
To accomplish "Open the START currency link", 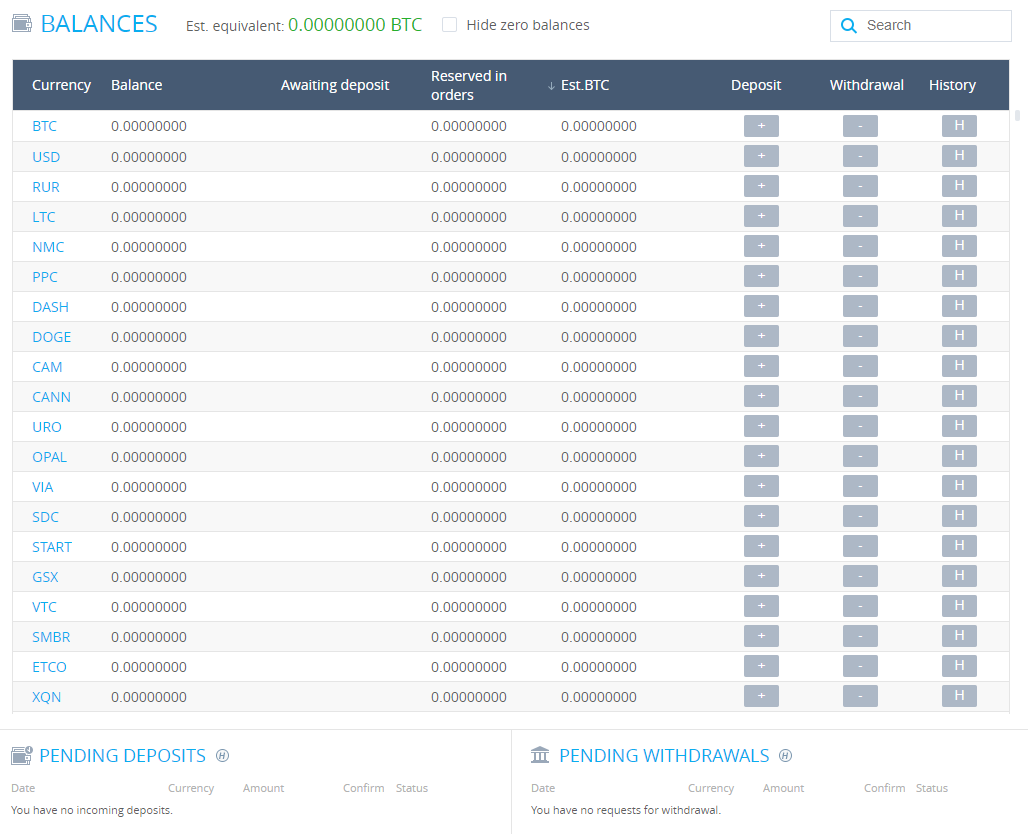I will 52,547.
